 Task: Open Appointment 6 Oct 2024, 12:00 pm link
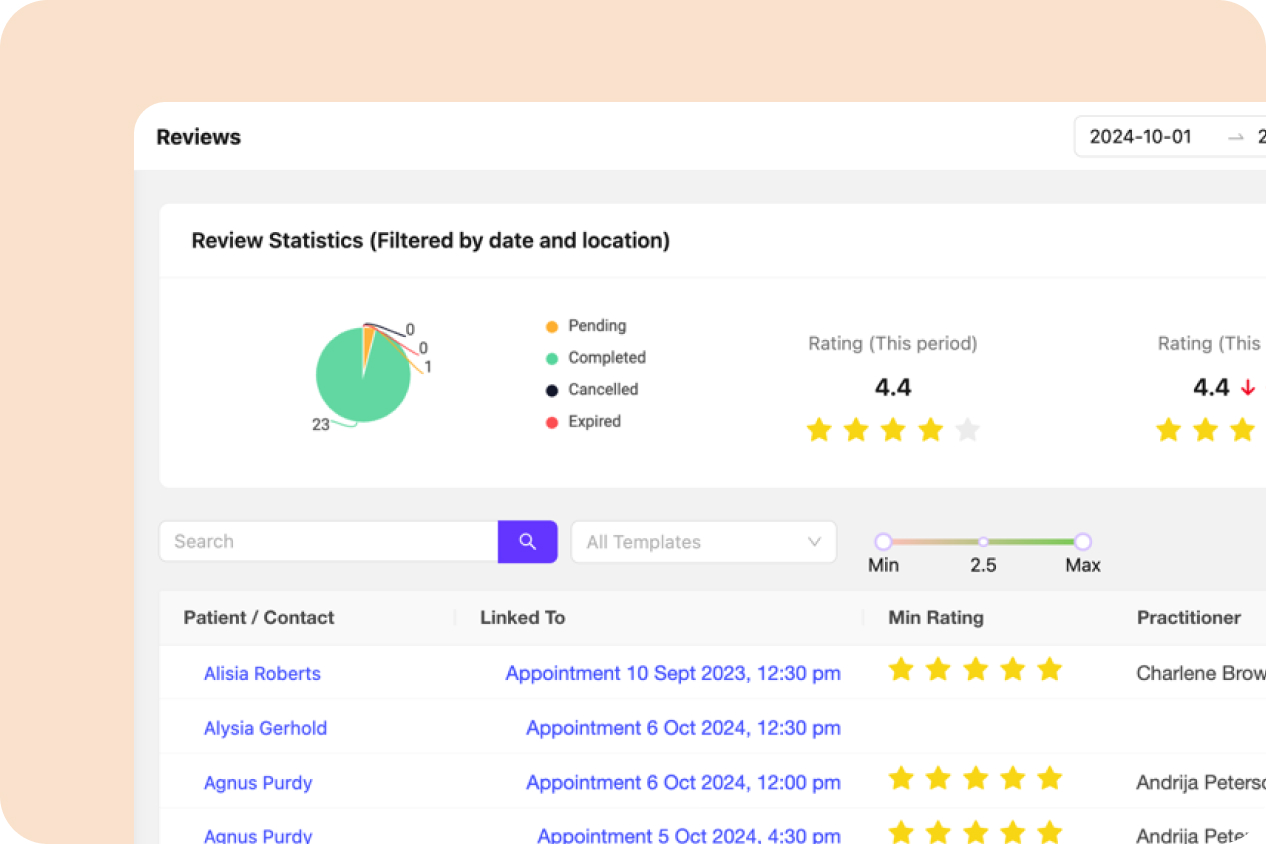tap(683, 782)
